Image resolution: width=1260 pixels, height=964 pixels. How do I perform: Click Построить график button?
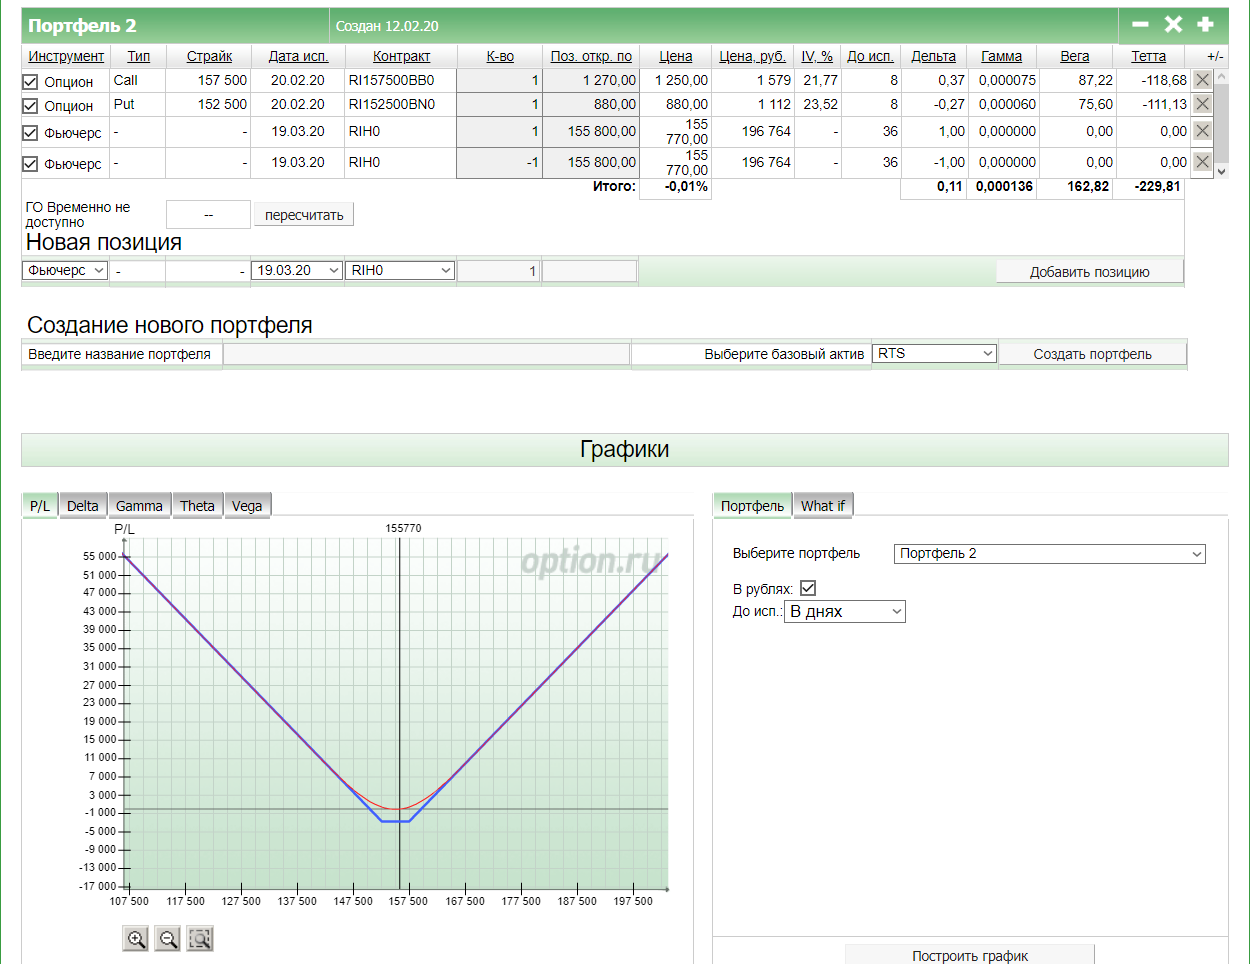coord(970,955)
